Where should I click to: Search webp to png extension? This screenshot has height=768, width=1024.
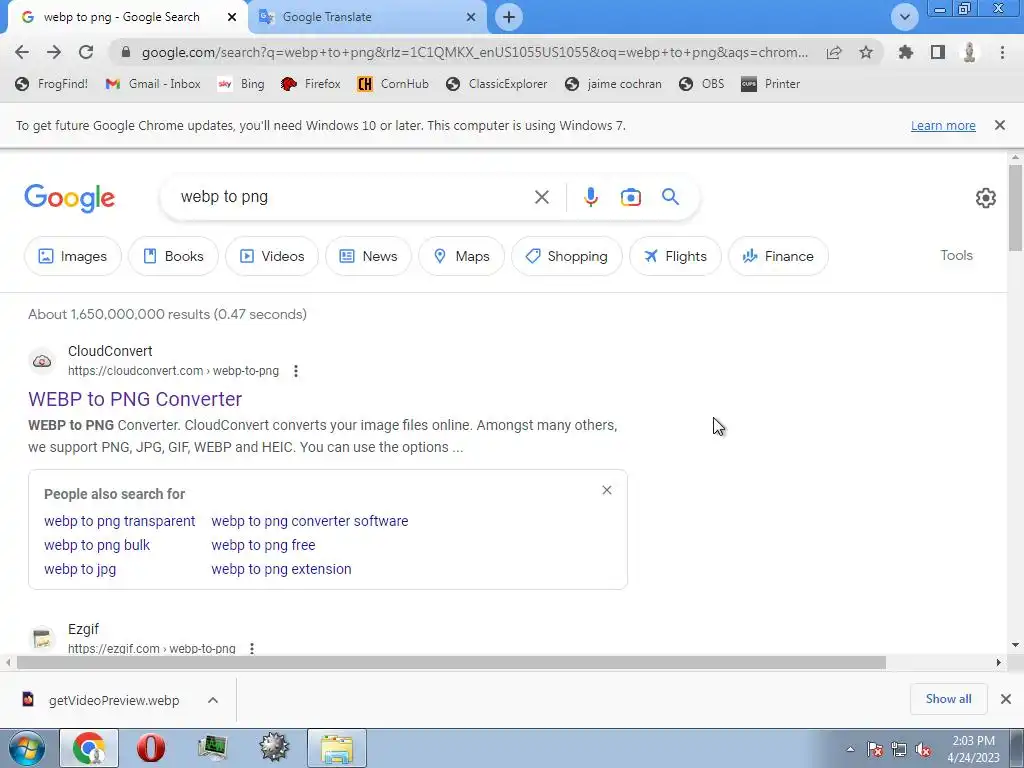281,569
